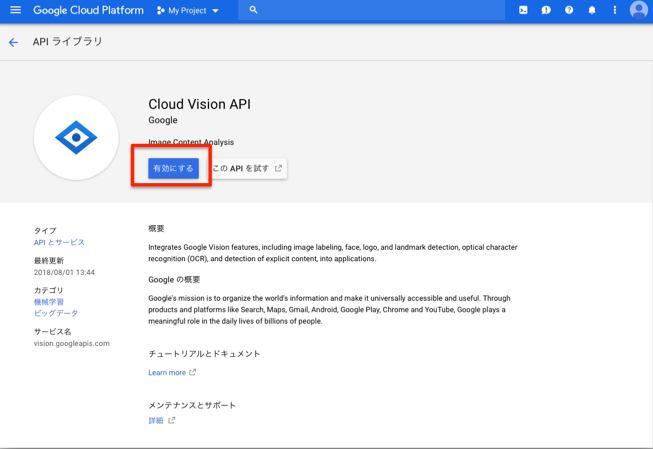The width and height of the screenshot is (653, 449).
Task: Click the Cloud Vision API eye logo
Action: [x=76, y=137]
